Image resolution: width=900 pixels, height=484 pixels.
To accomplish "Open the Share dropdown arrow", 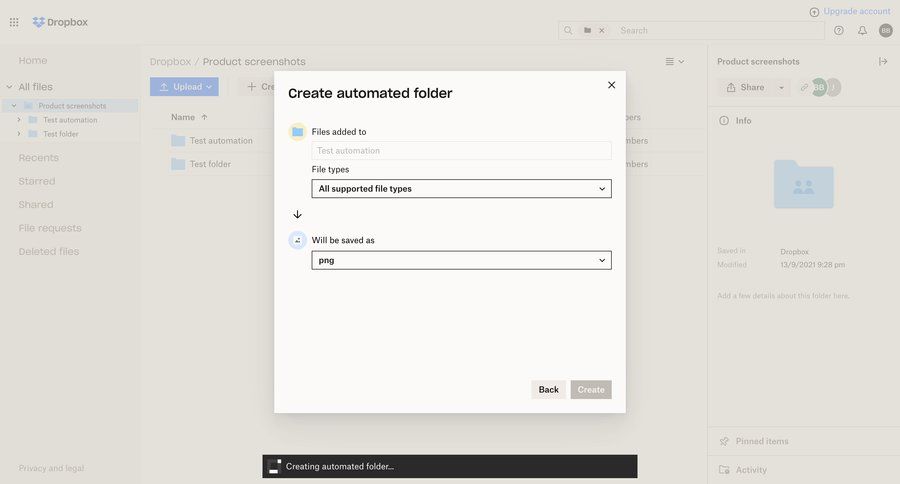I will (781, 87).
